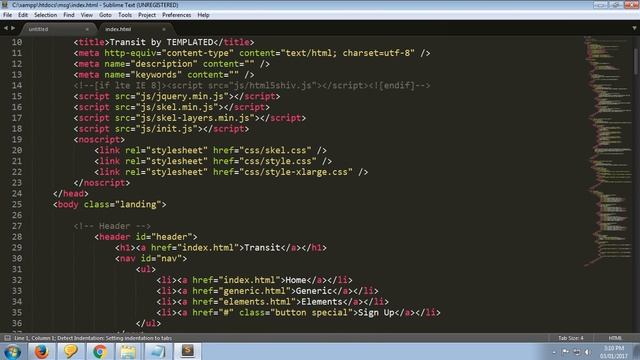Click line number 36 in gutter

coord(17,323)
